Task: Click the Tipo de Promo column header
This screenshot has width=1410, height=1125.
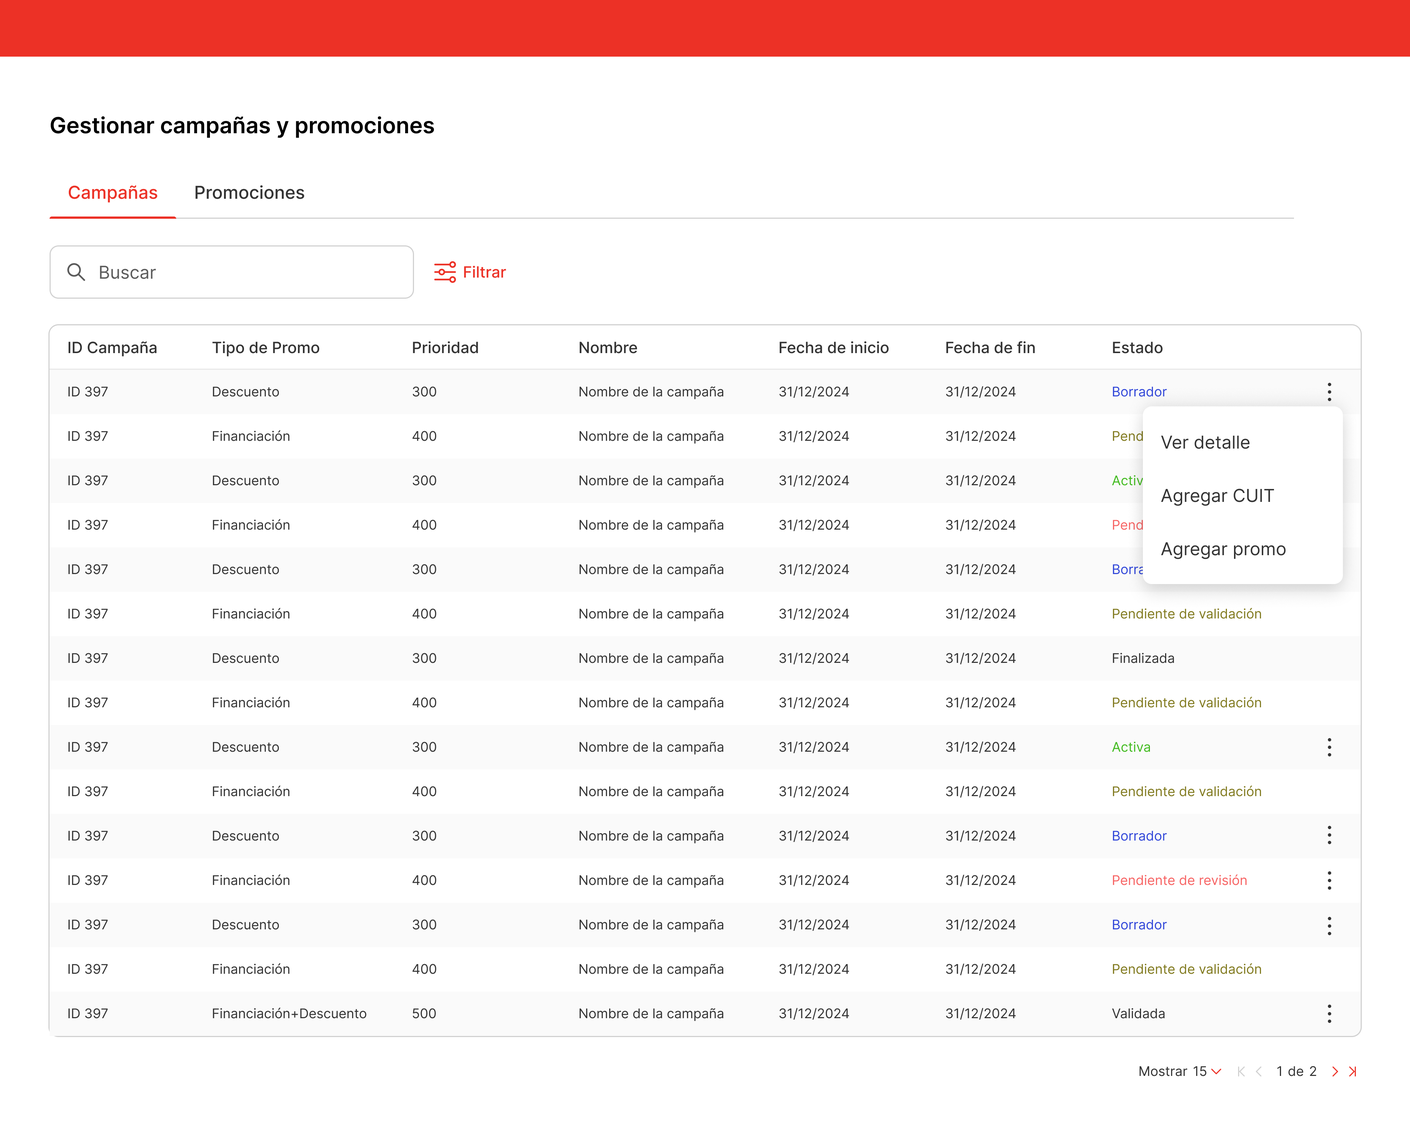Action: (x=266, y=348)
